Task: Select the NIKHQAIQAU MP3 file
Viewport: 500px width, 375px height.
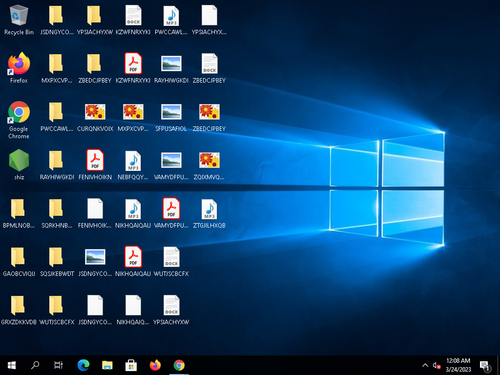Action: tap(133, 213)
